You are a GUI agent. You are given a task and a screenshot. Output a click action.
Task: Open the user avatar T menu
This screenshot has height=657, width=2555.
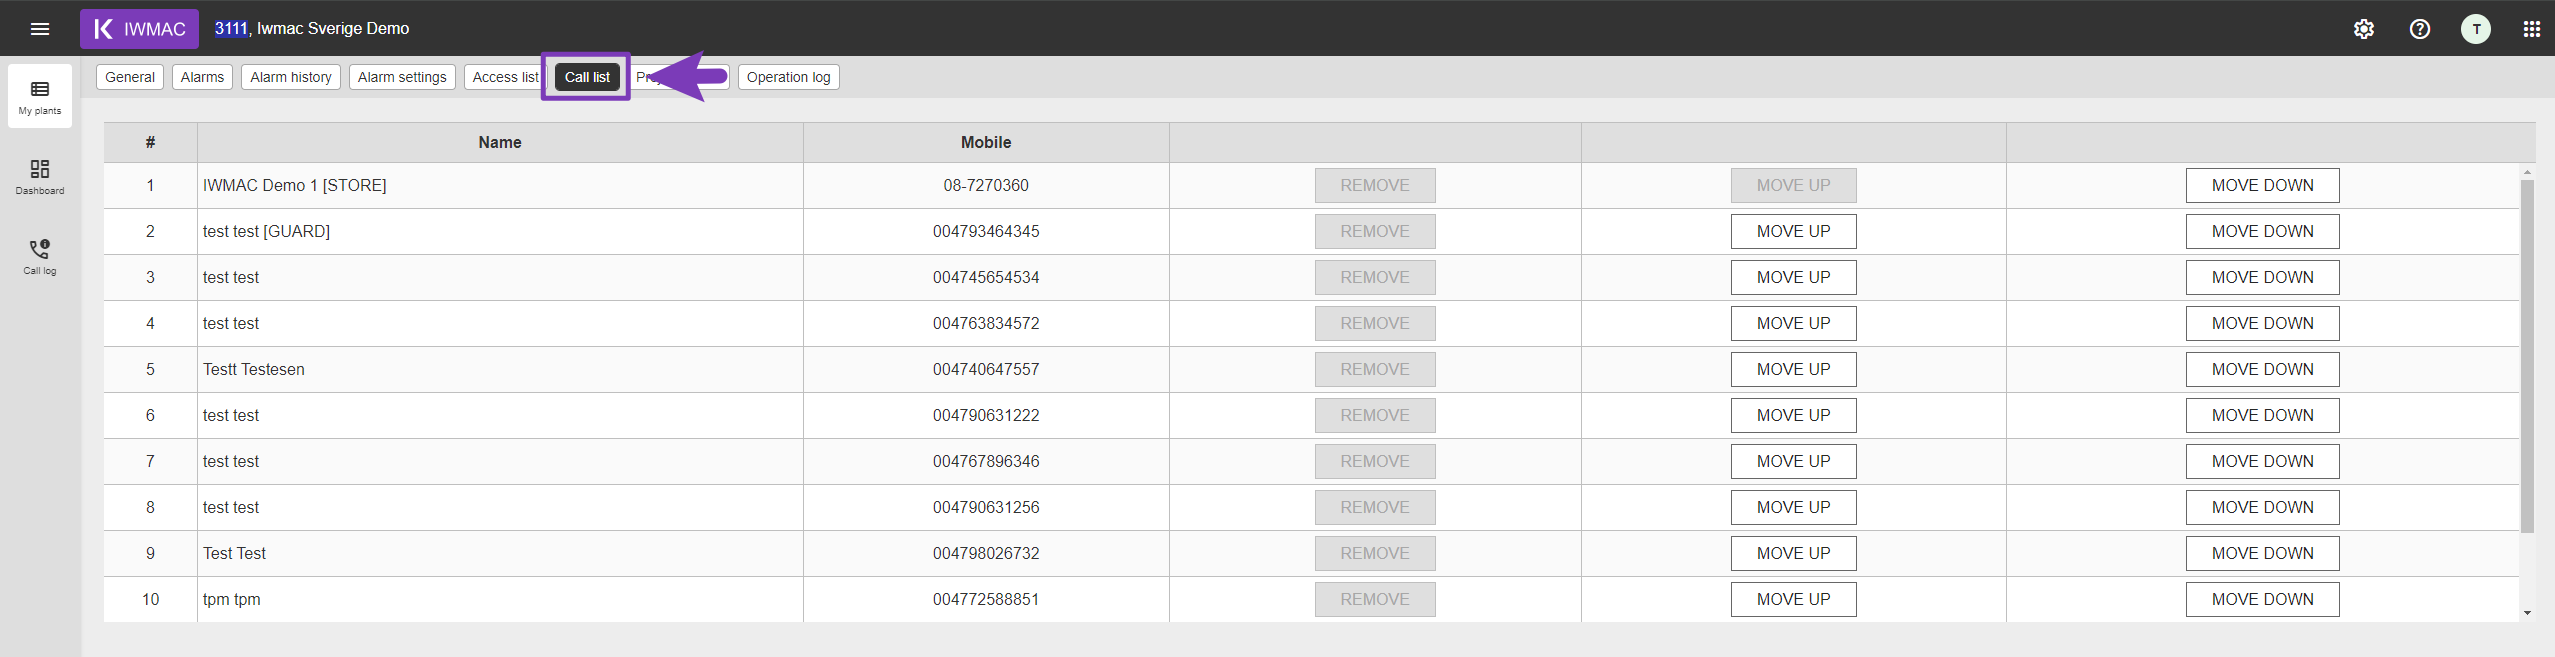2476,29
